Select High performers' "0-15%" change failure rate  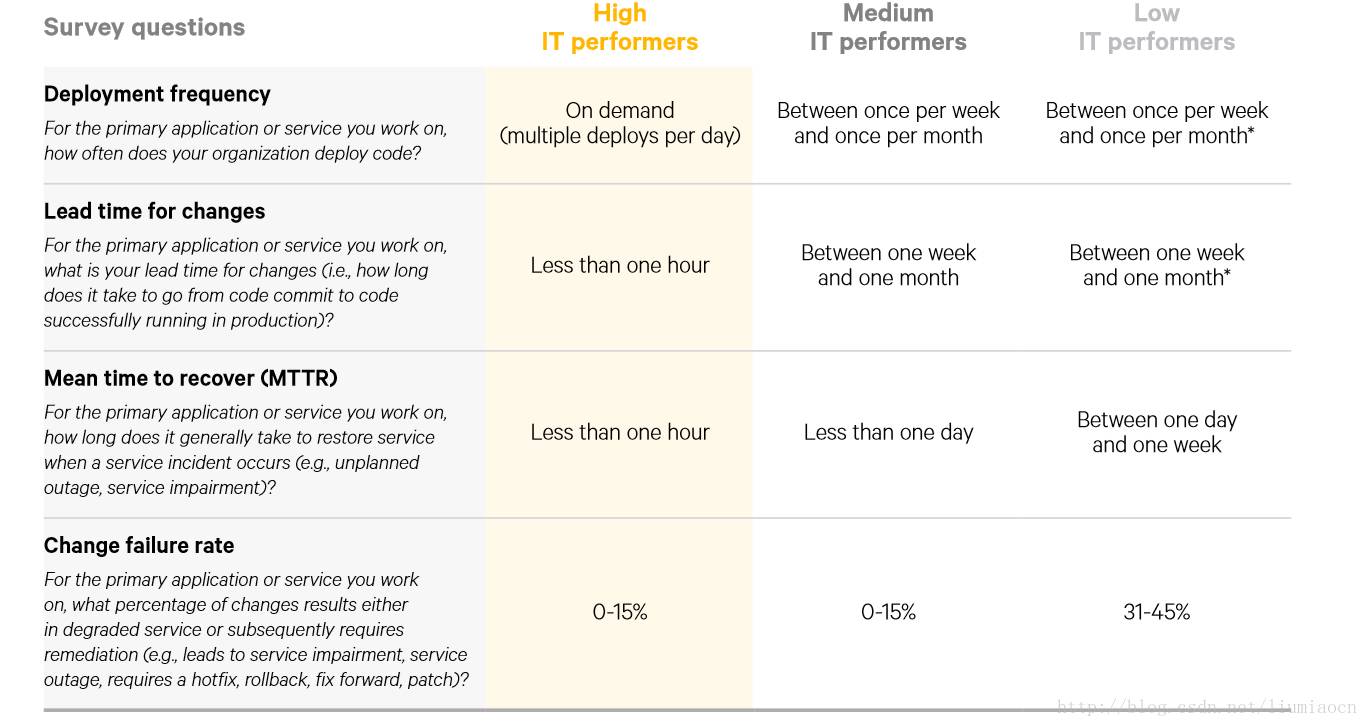click(620, 612)
